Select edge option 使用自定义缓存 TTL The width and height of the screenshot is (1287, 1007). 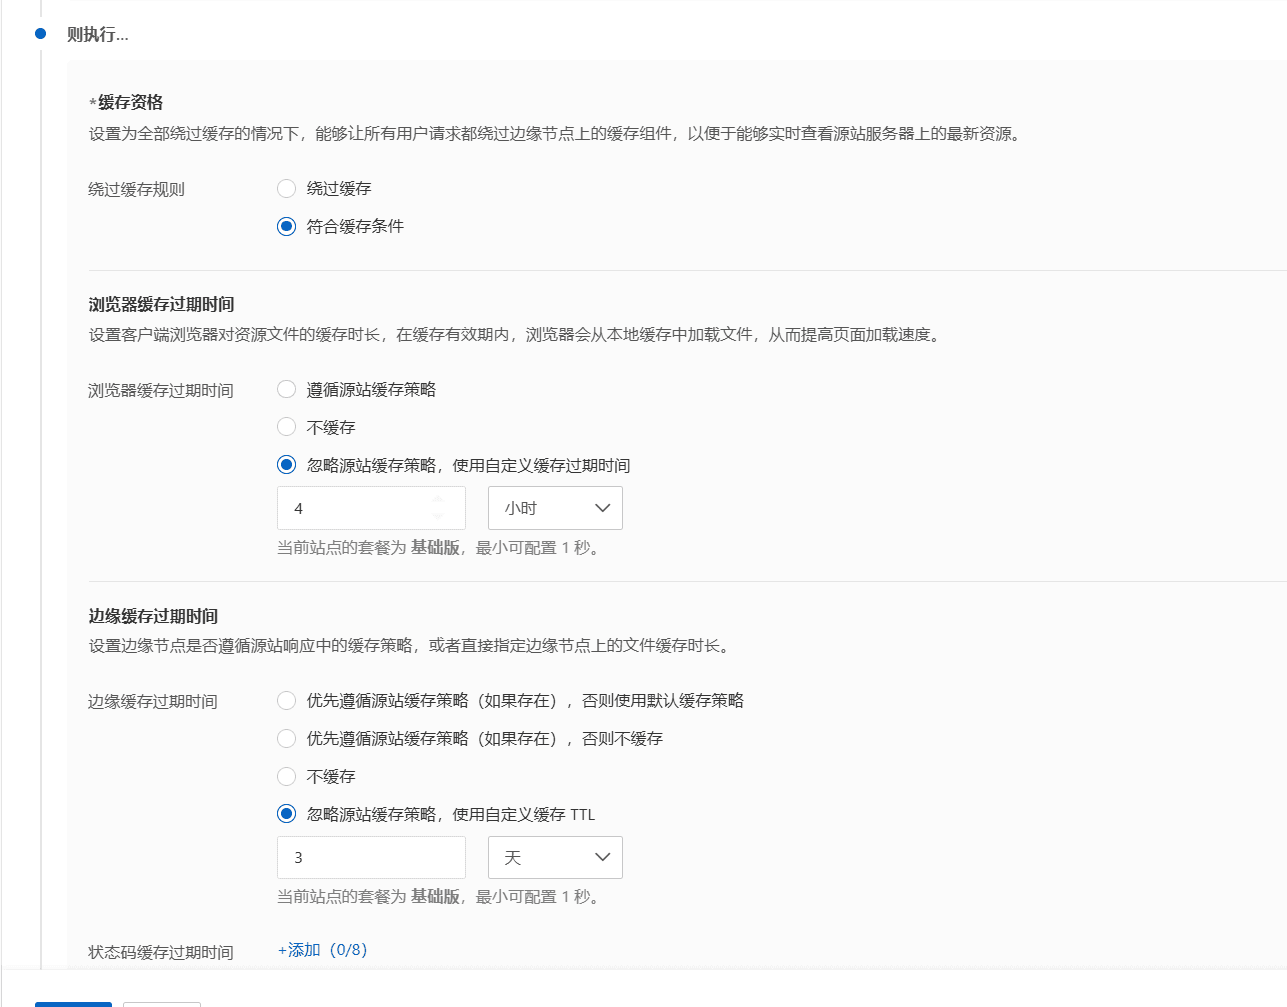tap(287, 814)
